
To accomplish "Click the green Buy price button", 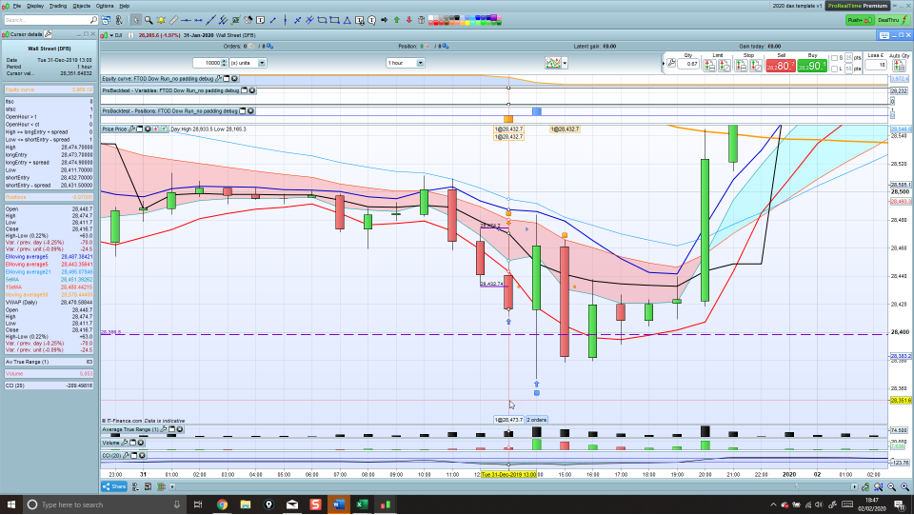I will (x=812, y=65).
